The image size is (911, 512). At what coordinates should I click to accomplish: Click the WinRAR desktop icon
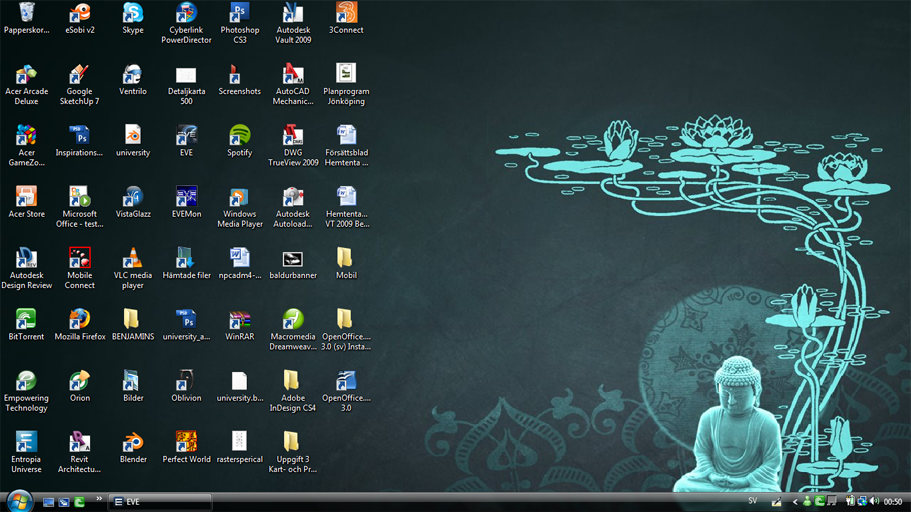239,320
